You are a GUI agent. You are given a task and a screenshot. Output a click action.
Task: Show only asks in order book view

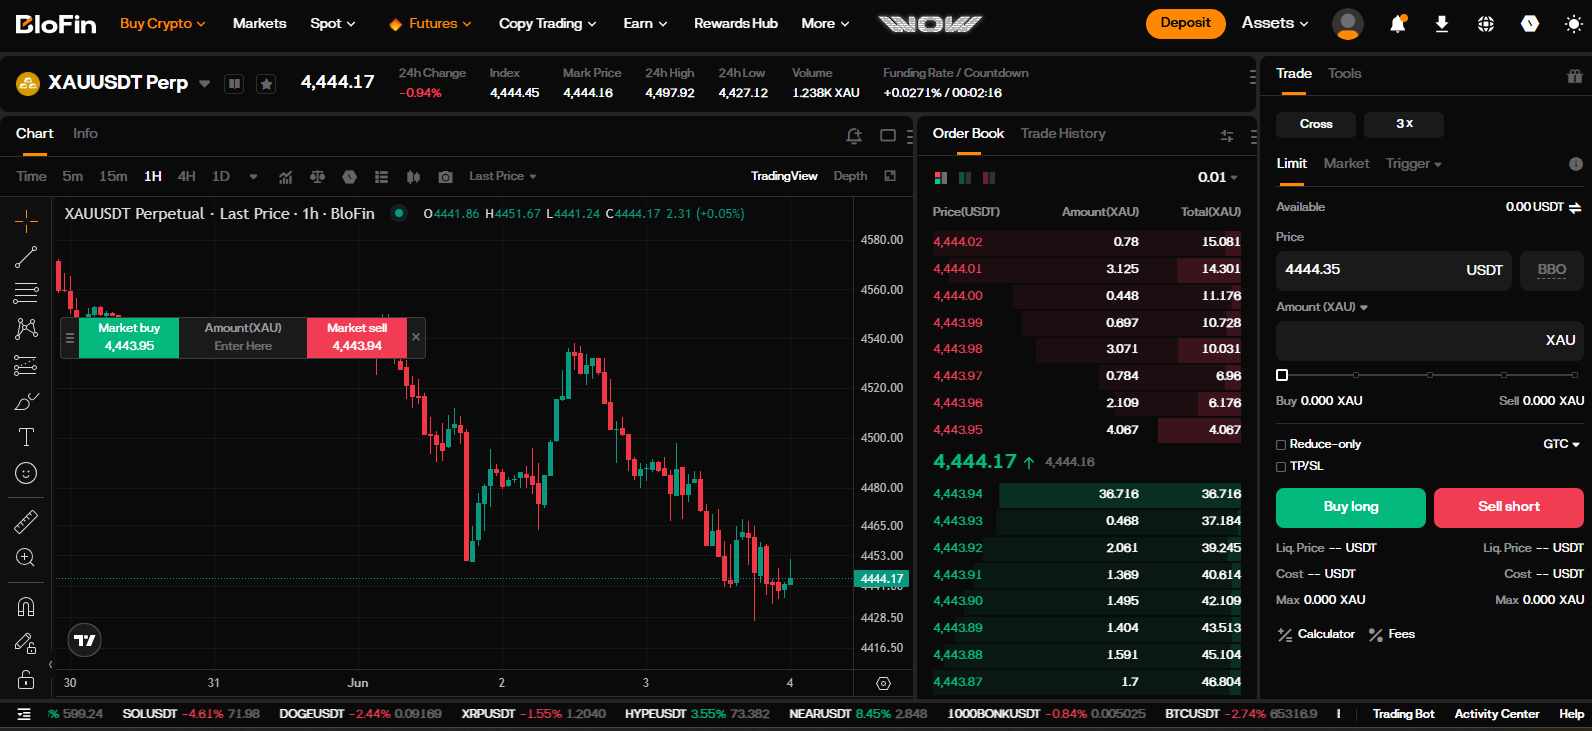pyautogui.click(x=988, y=178)
